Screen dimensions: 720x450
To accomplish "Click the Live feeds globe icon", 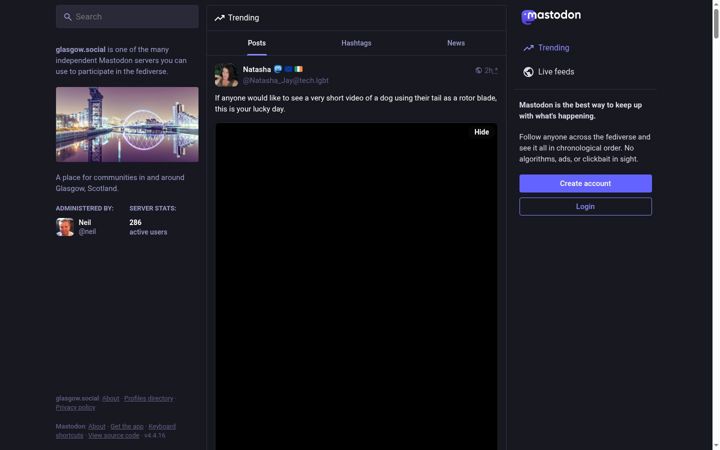I will pos(529,72).
